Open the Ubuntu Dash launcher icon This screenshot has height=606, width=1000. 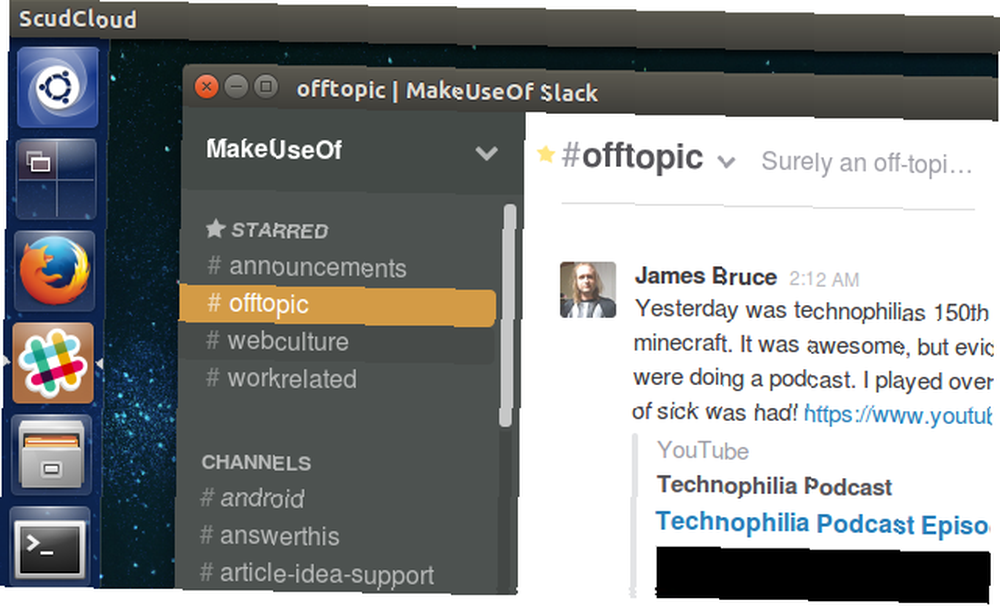pyautogui.click(x=57, y=87)
